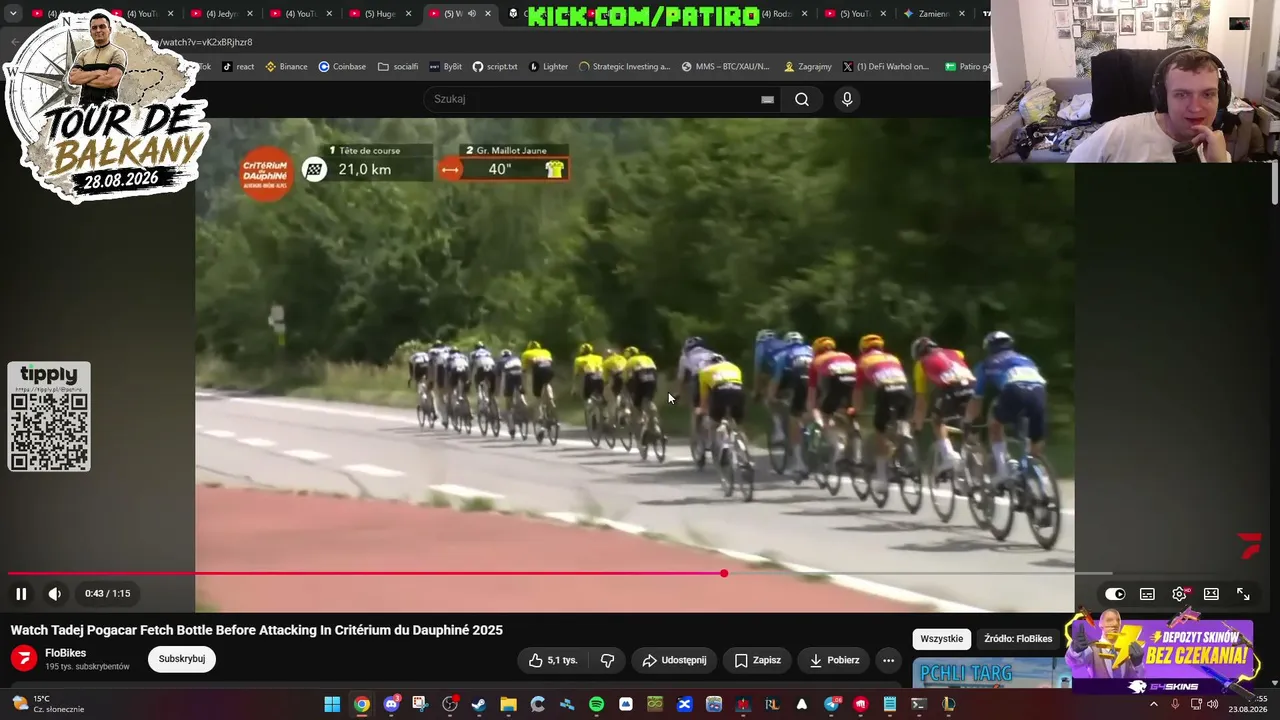
Task: Open the FloBikes channel avatar
Action: click(x=24, y=659)
